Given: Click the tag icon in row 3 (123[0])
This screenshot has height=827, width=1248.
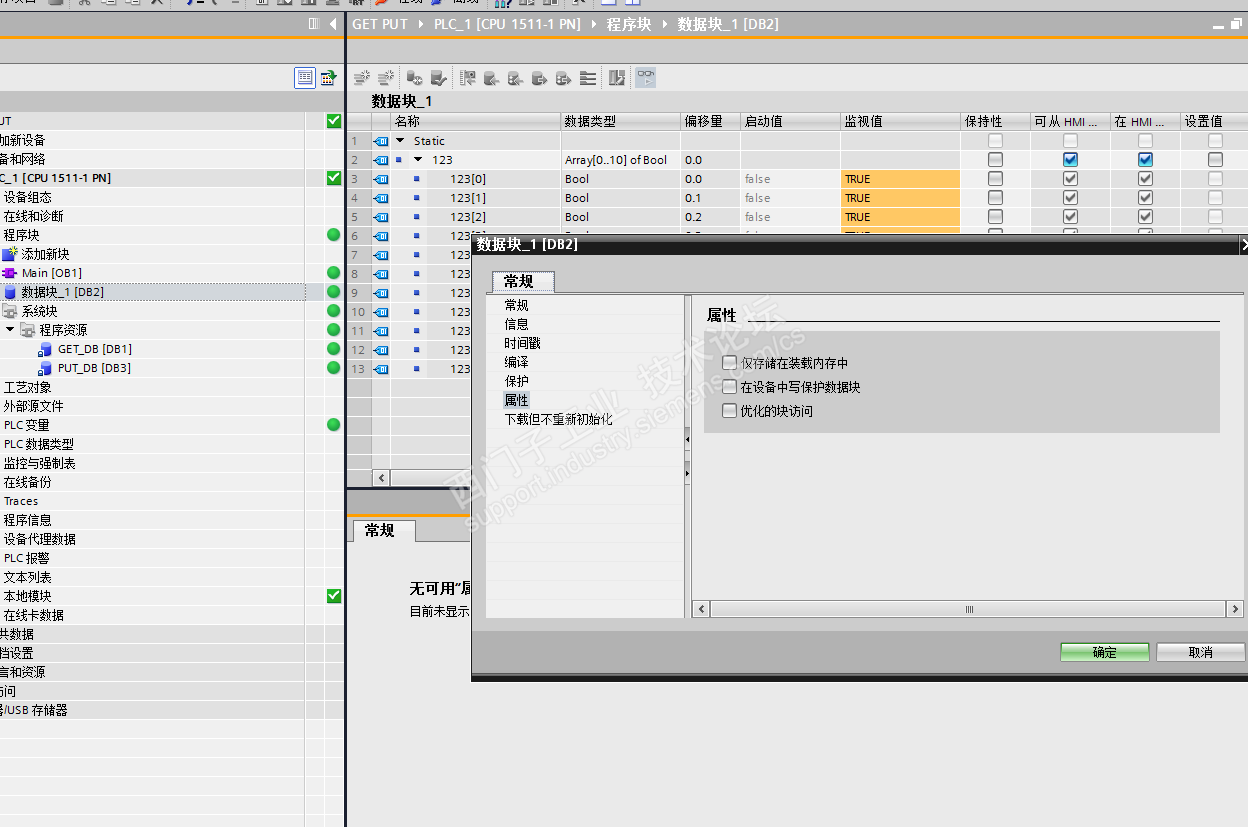Looking at the screenshot, I should pos(381,179).
